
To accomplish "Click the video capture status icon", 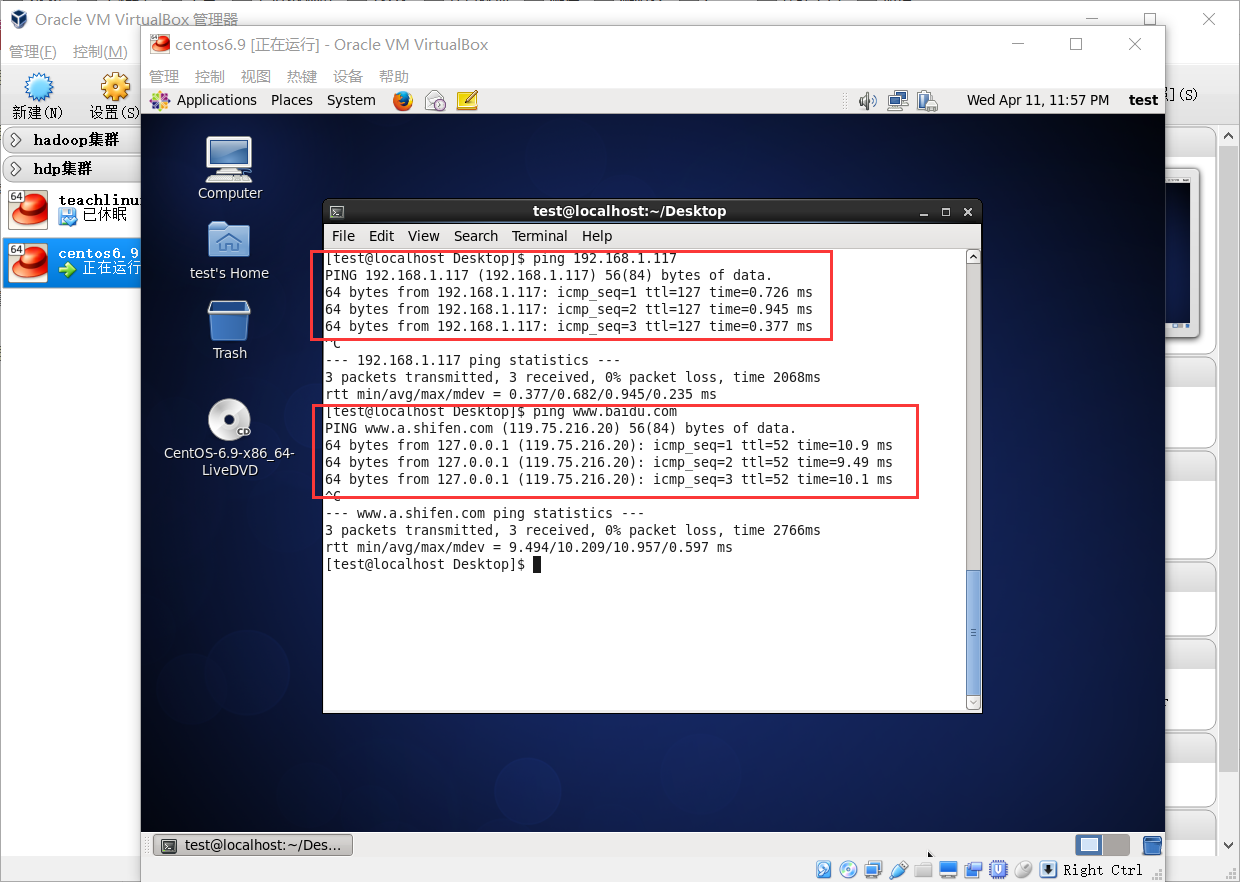I will coord(973,869).
